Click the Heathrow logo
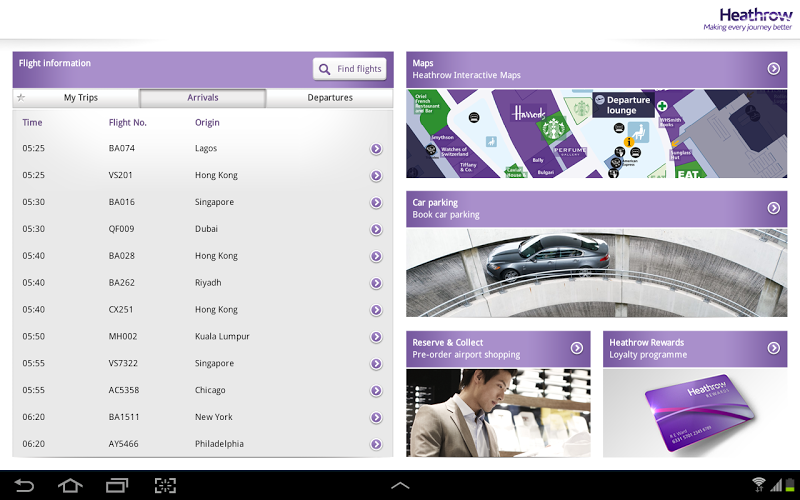Viewport: 800px width, 500px height. 748,19
